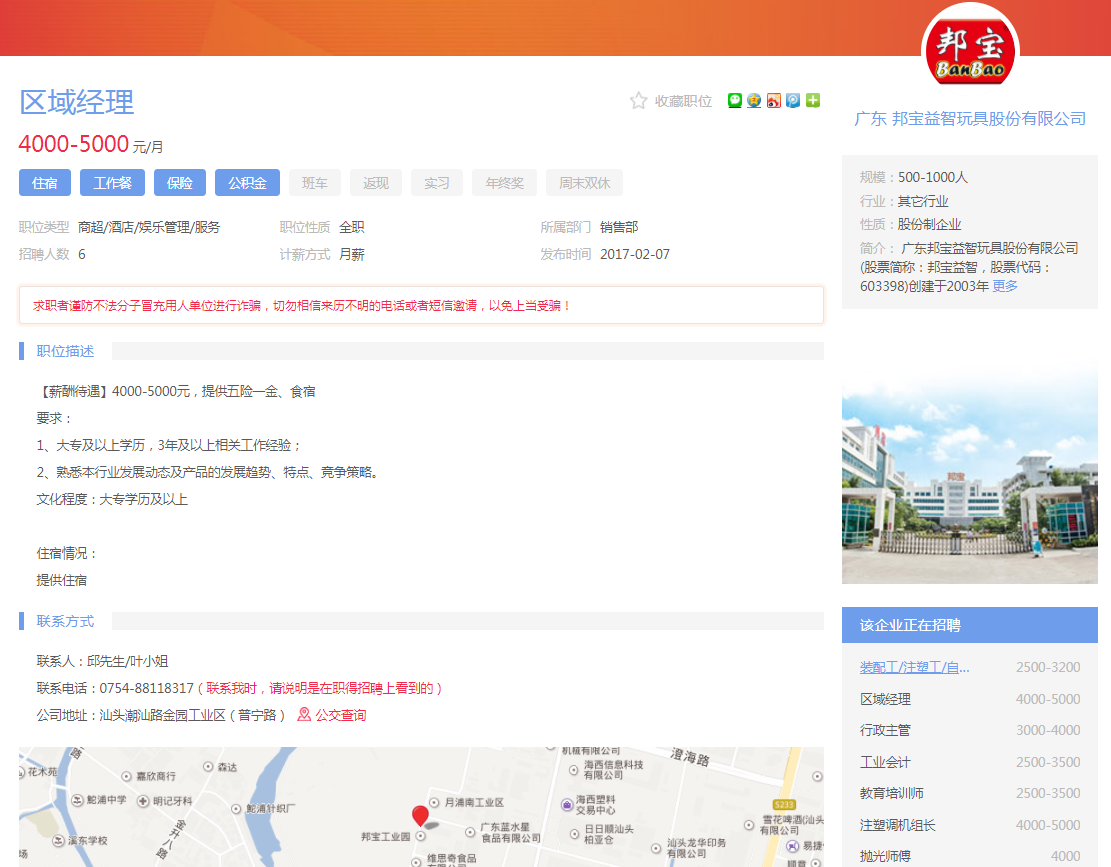Image resolution: width=1111 pixels, height=867 pixels.
Task: Click the greyed 返现 benefit tag
Action: [376, 183]
